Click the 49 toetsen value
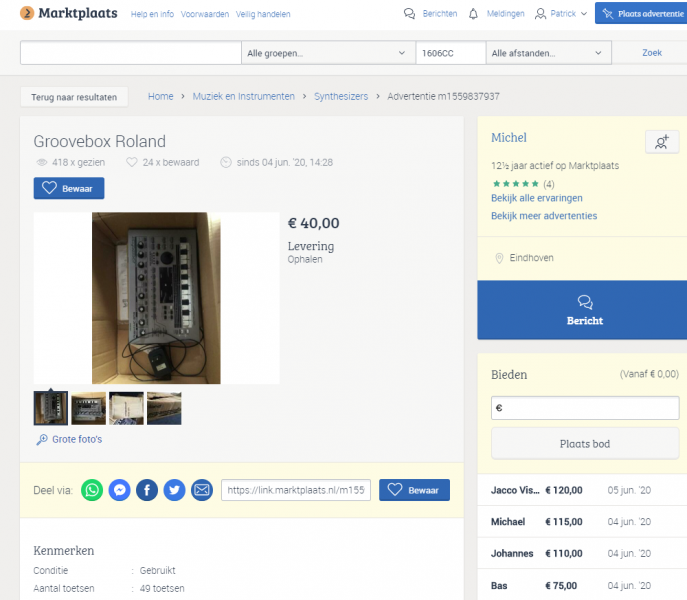The width and height of the screenshot is (687, 600). click(x=162, y=589)
